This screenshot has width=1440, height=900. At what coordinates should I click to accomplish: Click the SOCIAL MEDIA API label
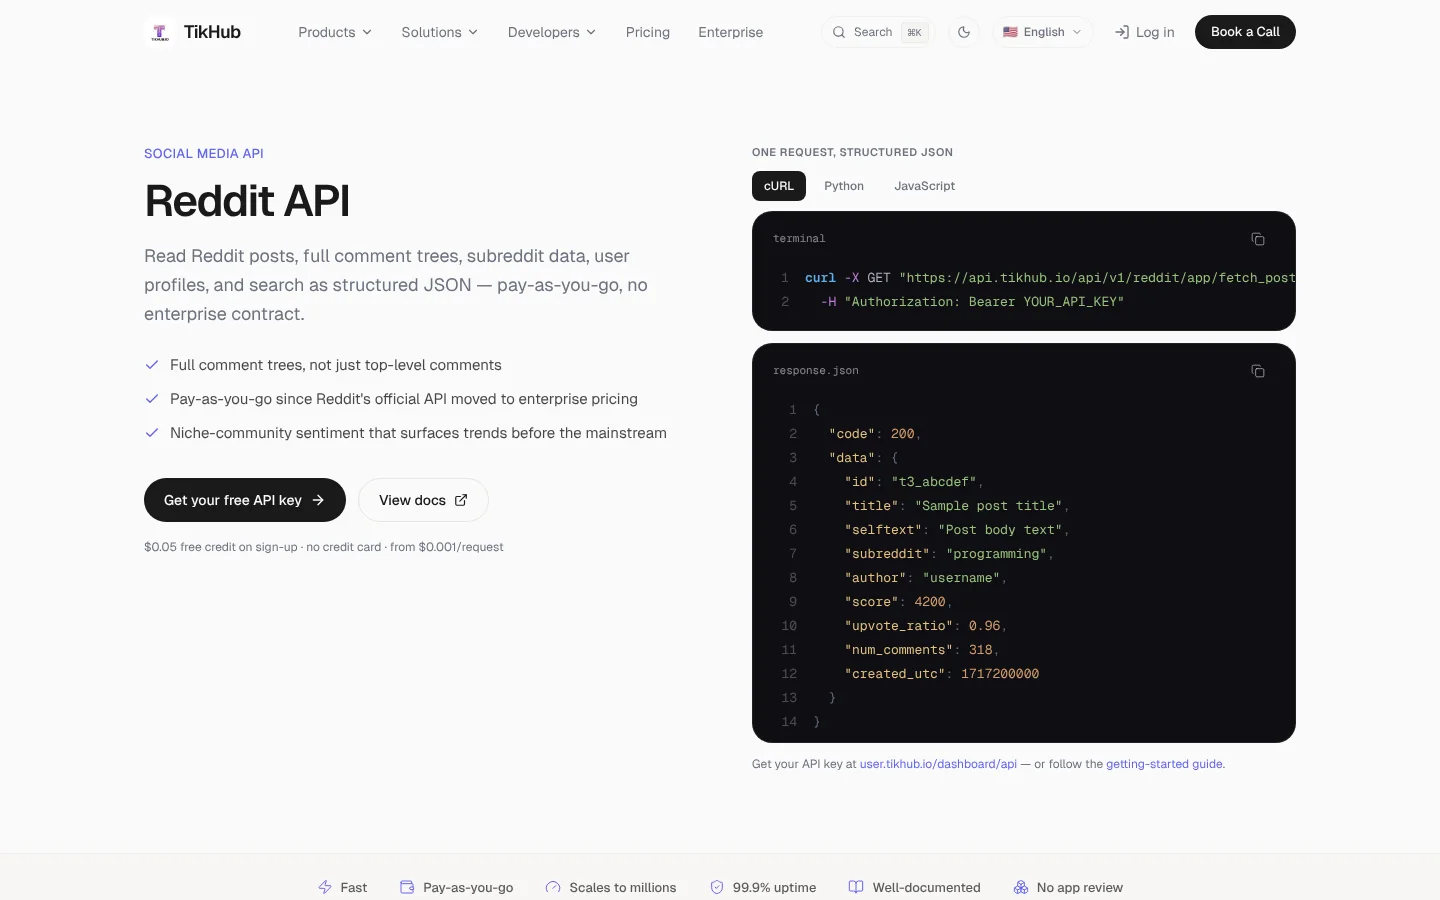[x=204, y=153]
